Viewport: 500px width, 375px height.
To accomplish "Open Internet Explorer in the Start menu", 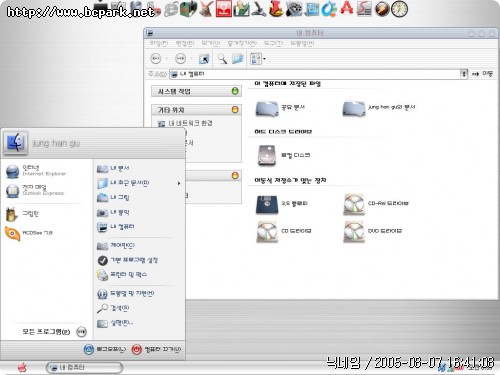I will coord(36,171).
